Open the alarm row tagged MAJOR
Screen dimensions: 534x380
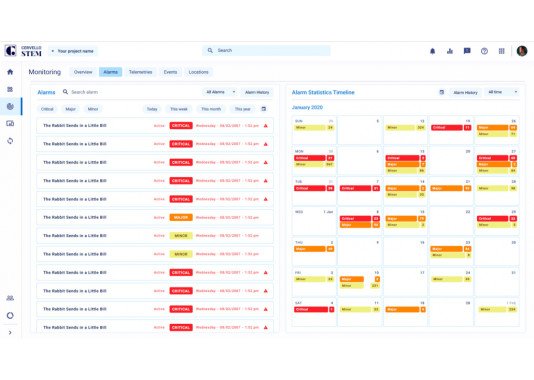point(155,217)
